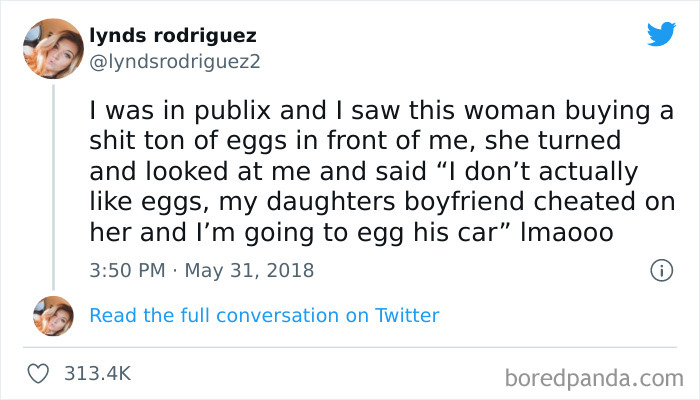Click the boredpanda.com watermark
The image size is (700, 400).
[587, 378]
